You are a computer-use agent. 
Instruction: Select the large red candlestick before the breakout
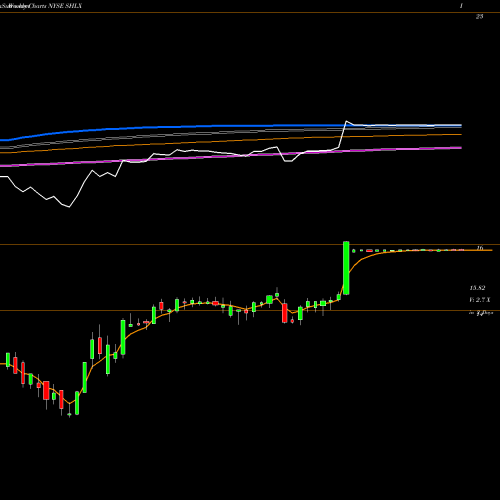[x=284, y=312]
